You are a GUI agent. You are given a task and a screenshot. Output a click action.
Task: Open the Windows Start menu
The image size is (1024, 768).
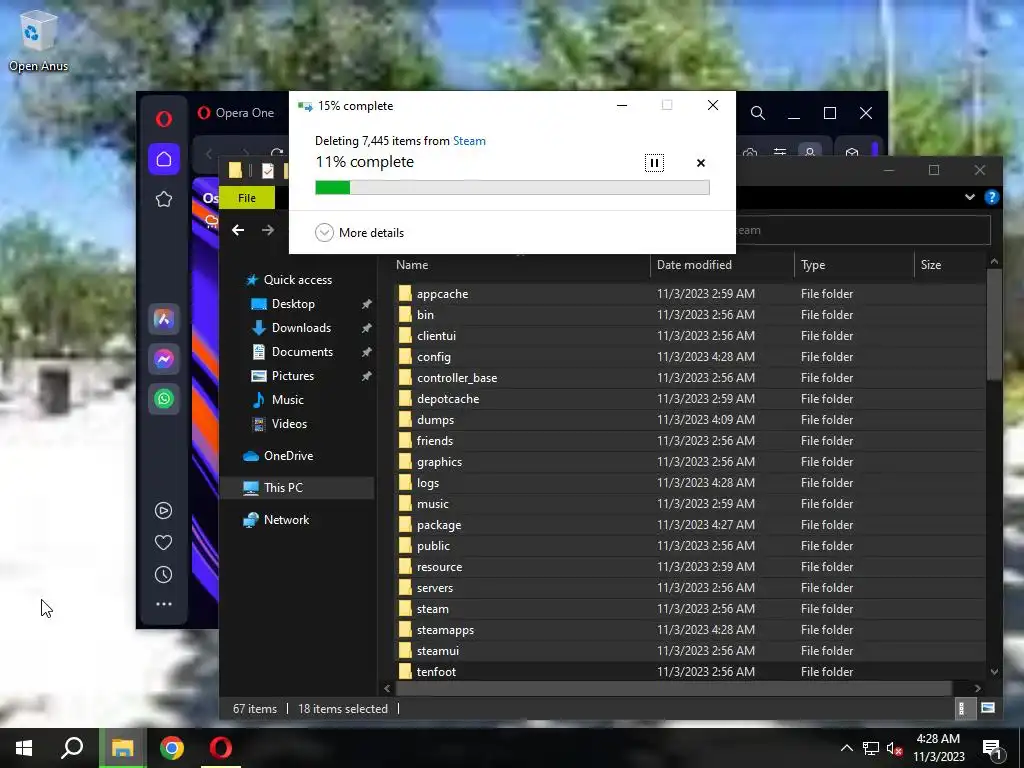pyautogui.click(x=24, y=748)
